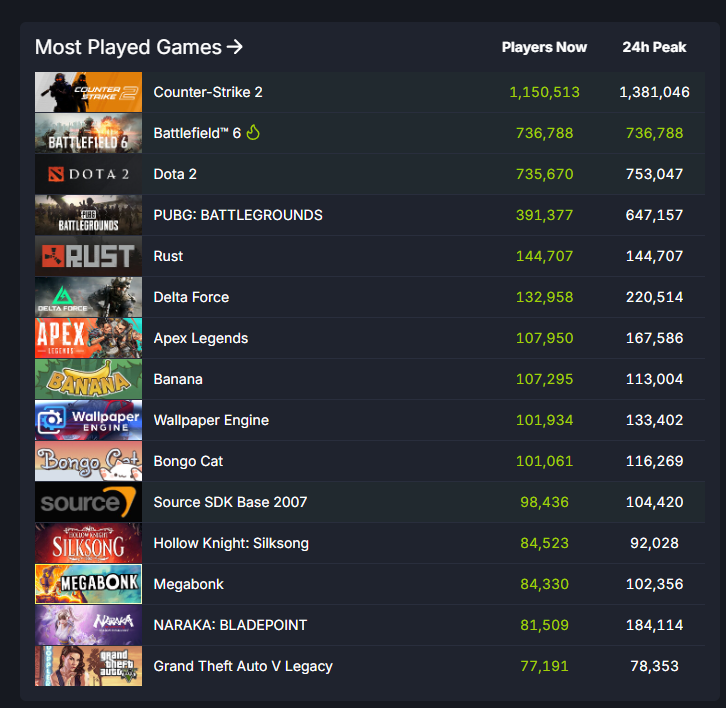726x708 pixels.
Task: Click the 101,934 players value
Action: pyautogui.click(x=544, y=420)
